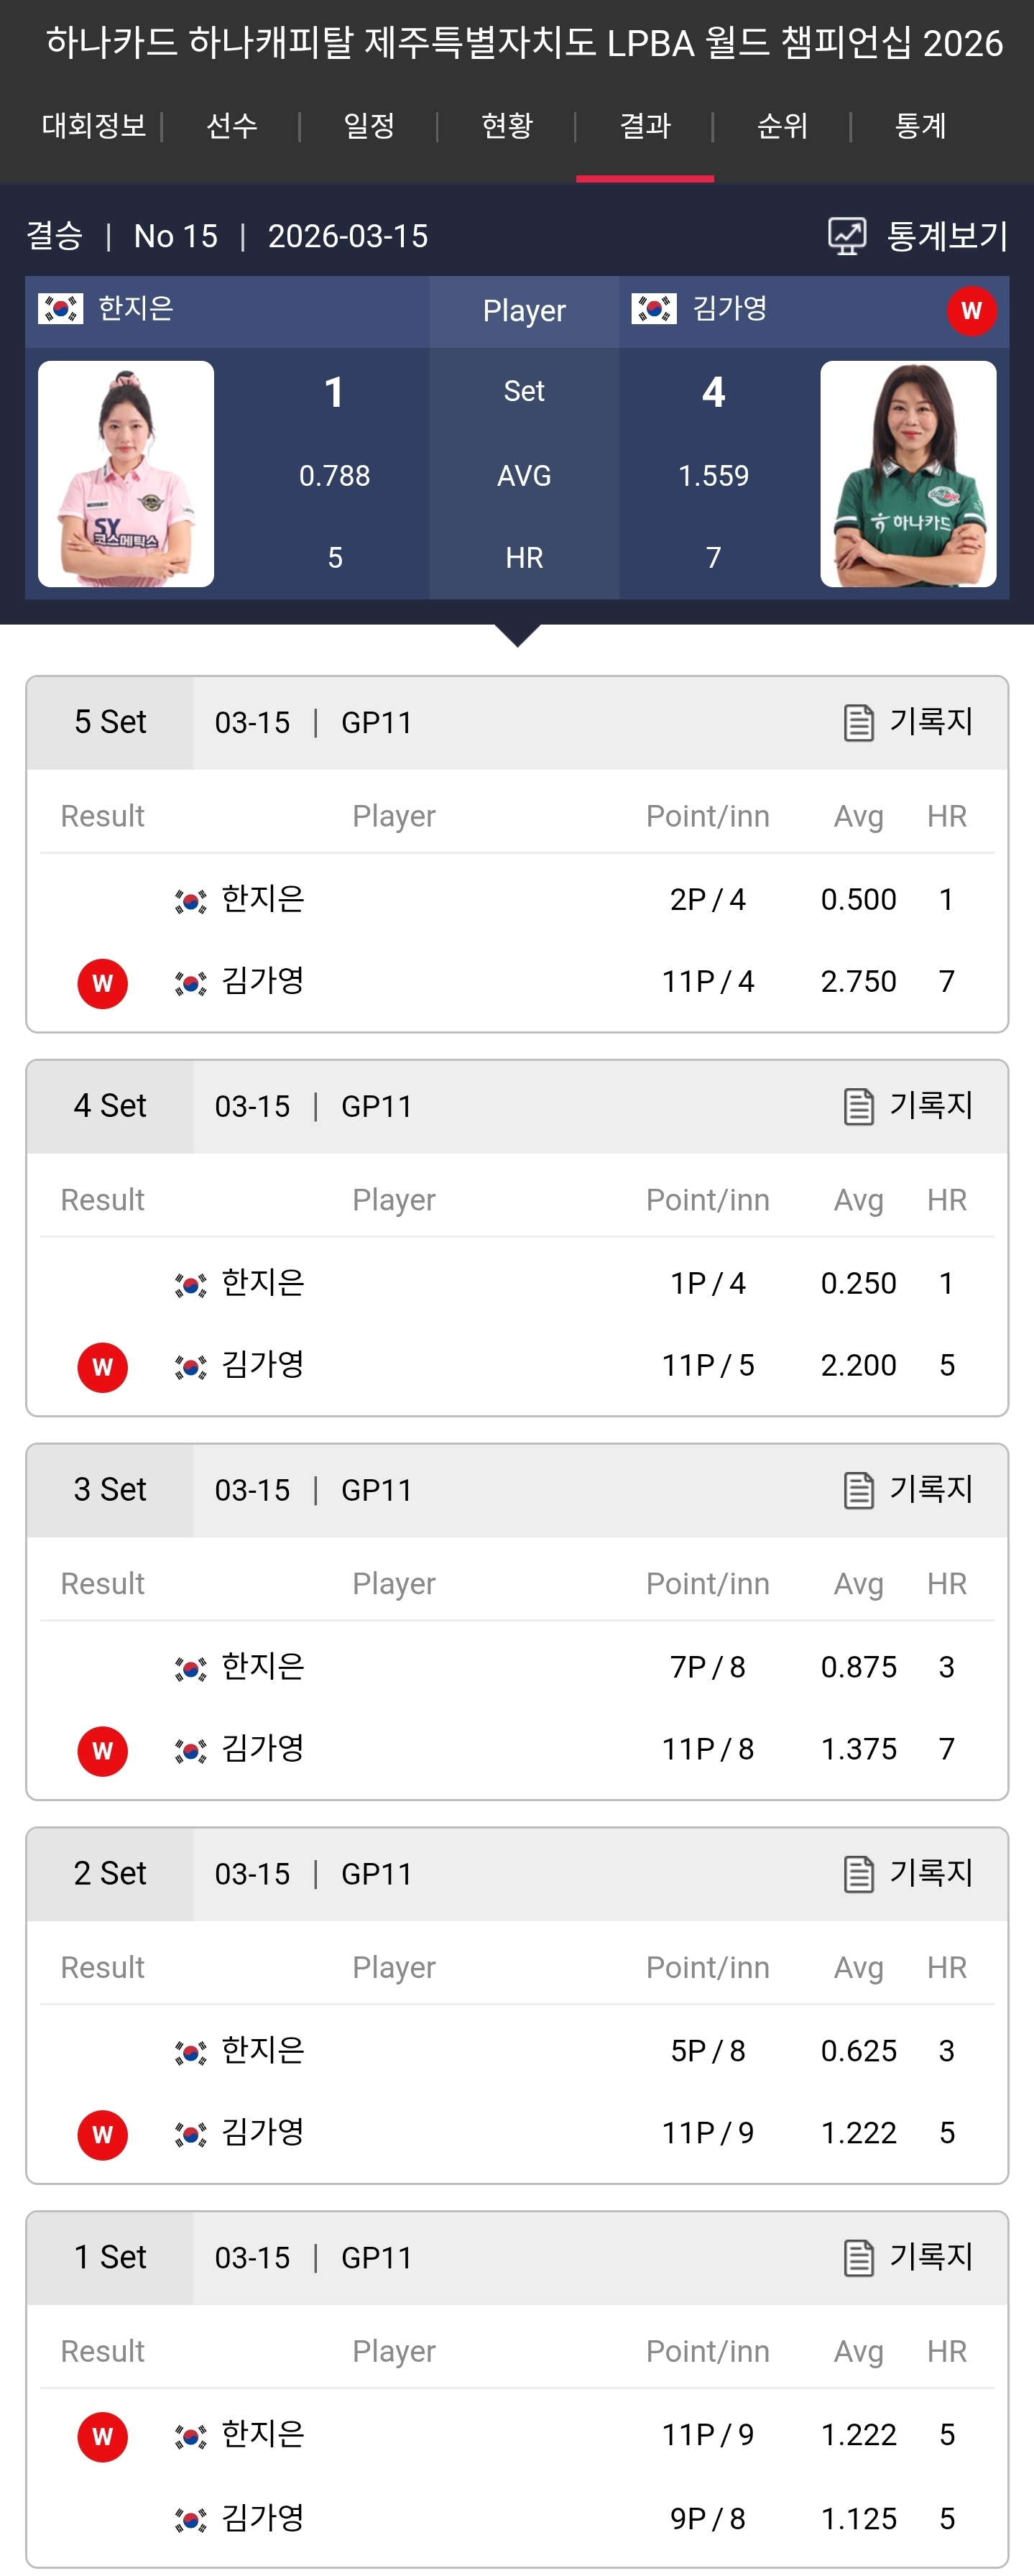Screen dimensions: 1034x2576
Task: Click the Korean flag beside 한지은 header
Action: (60, 309)
